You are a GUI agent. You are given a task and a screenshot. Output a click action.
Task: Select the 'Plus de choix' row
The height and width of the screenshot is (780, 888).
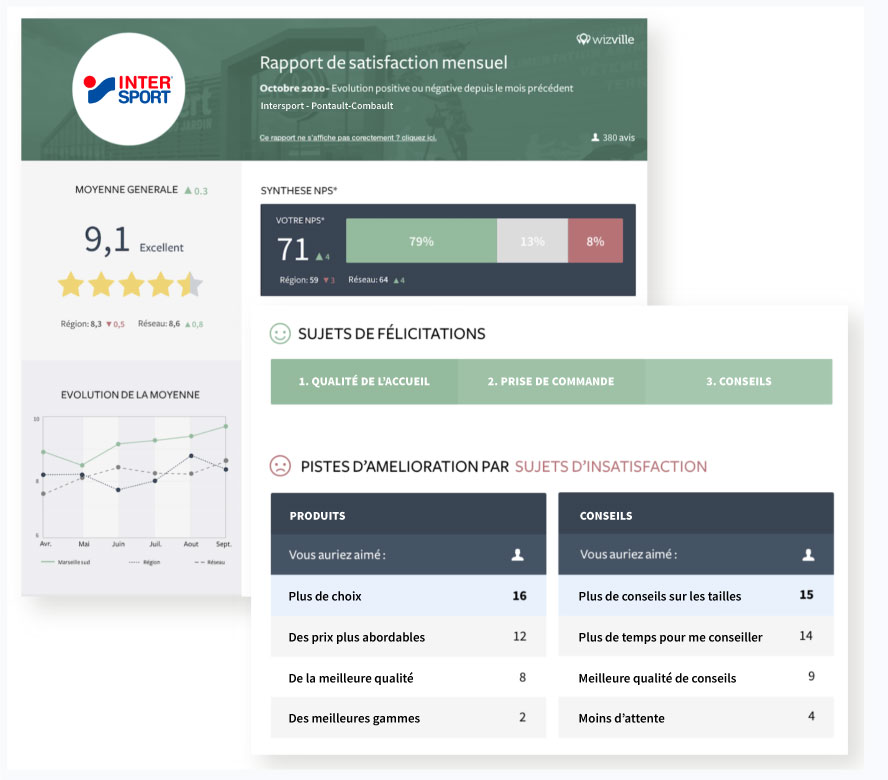tap(408, 596)
